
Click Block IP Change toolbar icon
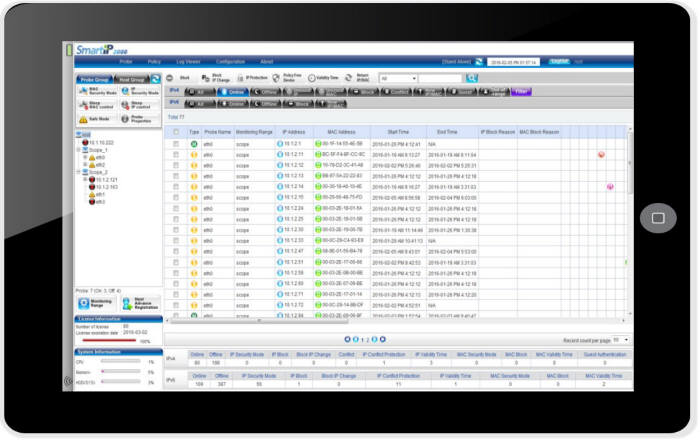coord(206,78)
